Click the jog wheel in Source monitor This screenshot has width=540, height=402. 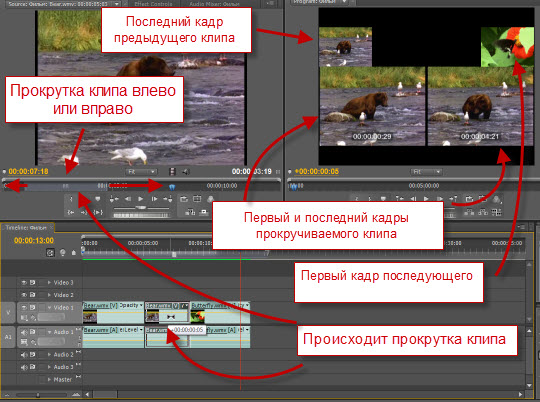pyautogui.click(x=141, y=216)
